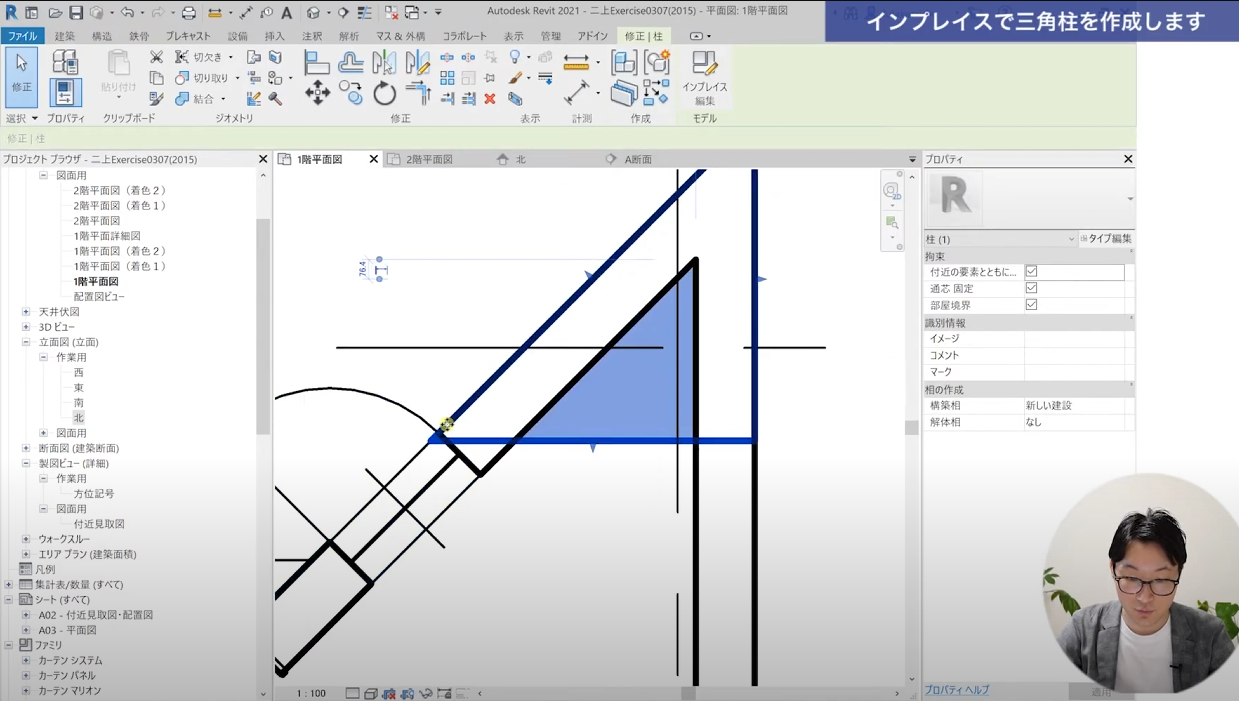Screen dimensions: 1239x701
Task: Click the Copy tool with two circles
Action: point(350,94)
